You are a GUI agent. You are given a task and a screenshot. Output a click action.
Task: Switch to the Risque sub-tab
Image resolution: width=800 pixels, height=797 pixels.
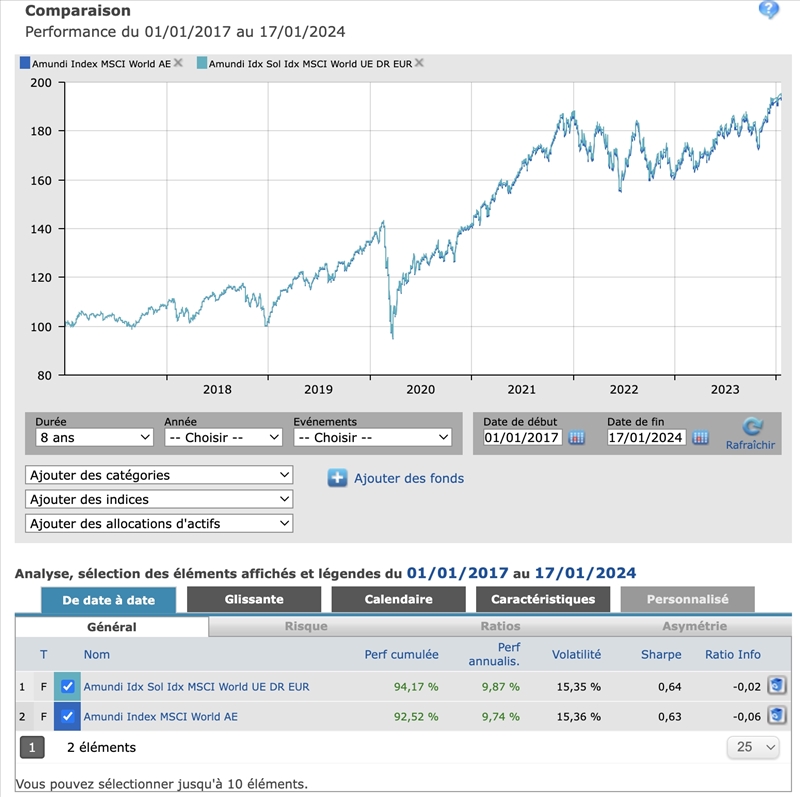click(306, 627)
